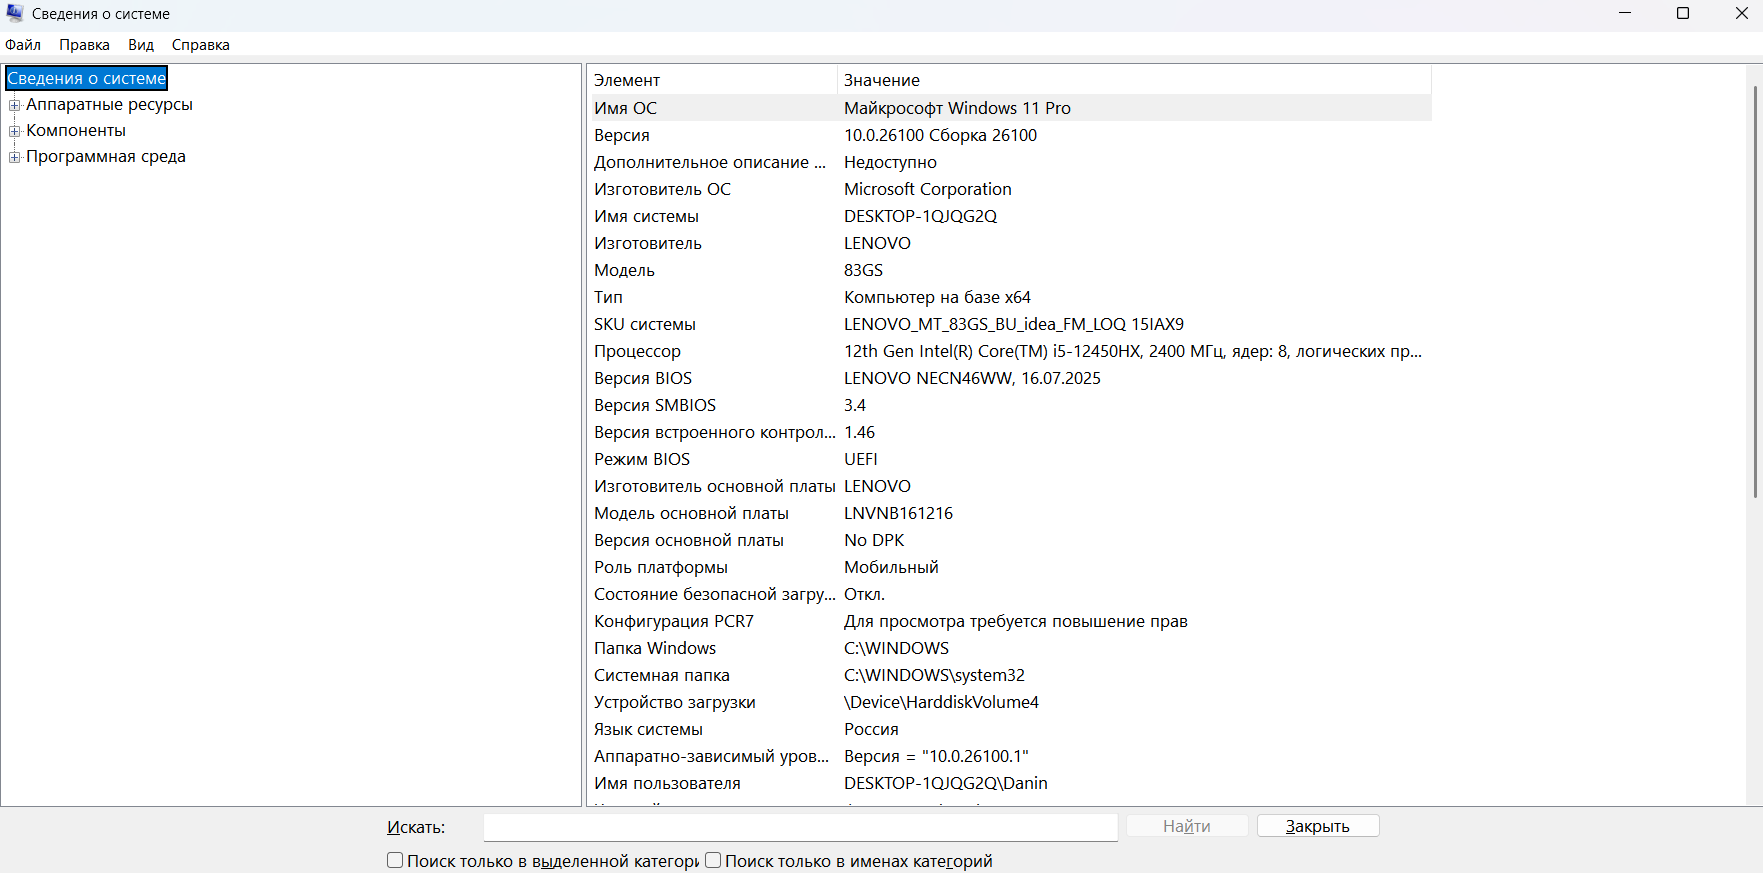Viewport: 1763px width, 873px height.
Task: Expand the Компоненты node
Action: tap(15, 131)
